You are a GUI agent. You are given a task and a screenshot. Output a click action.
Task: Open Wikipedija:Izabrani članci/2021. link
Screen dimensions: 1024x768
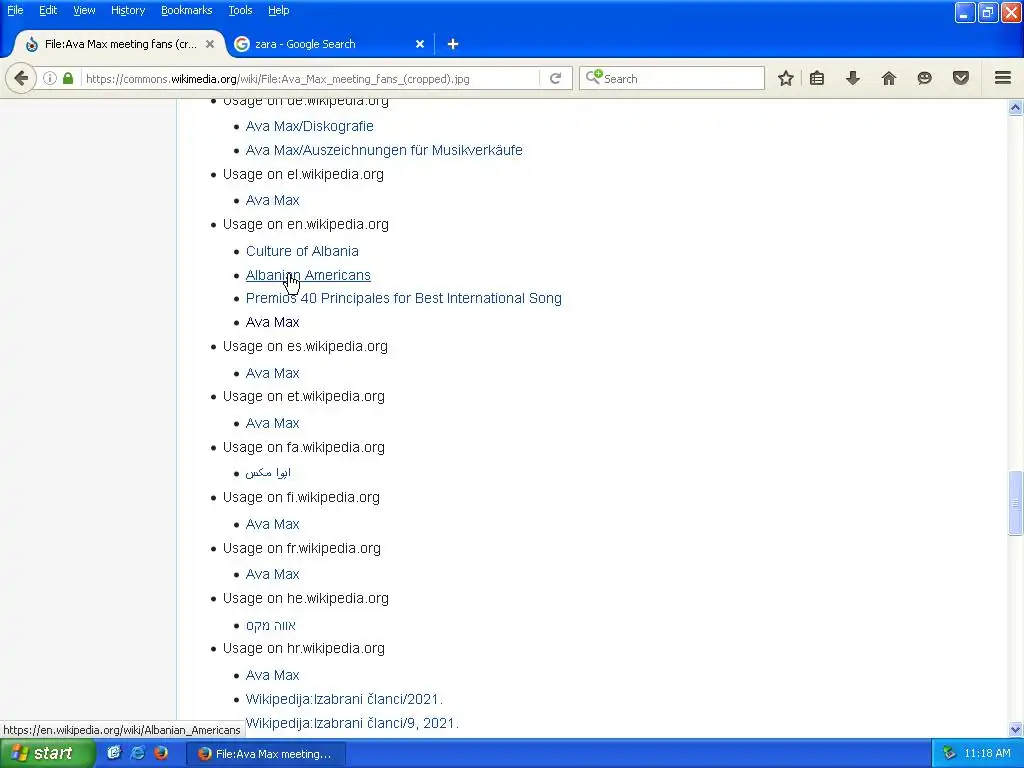(344, 699)
